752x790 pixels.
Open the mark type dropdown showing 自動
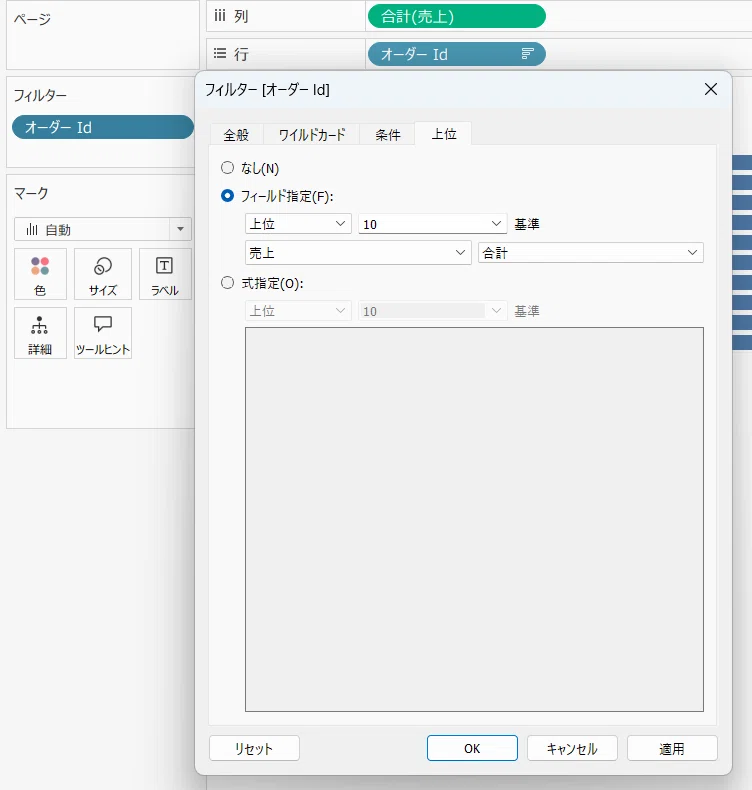point(103,230)
